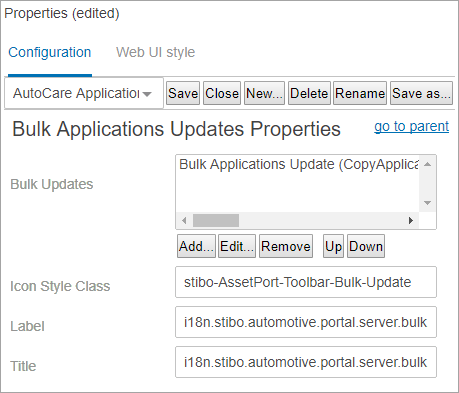
Task: Create a new configuration with New...
Action: tap(264, 93)
